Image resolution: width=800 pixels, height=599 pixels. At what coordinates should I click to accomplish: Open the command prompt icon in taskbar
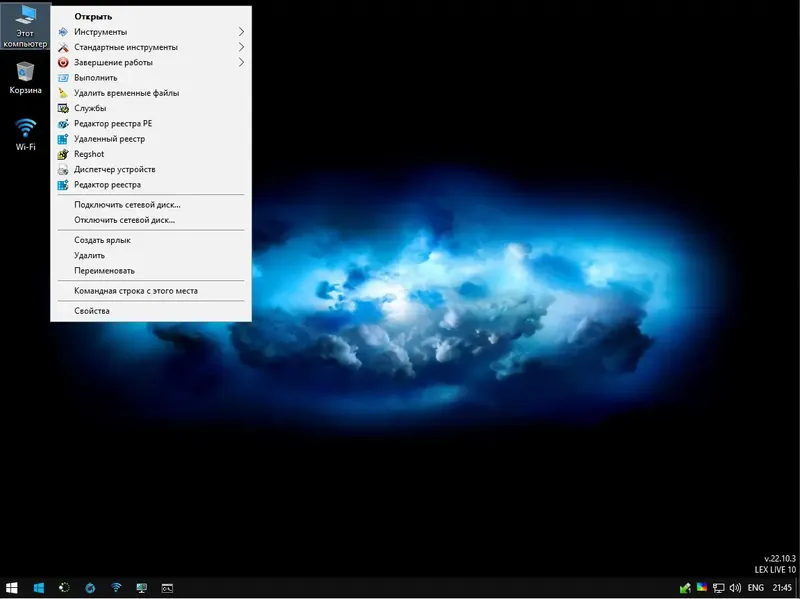(168, 587)
